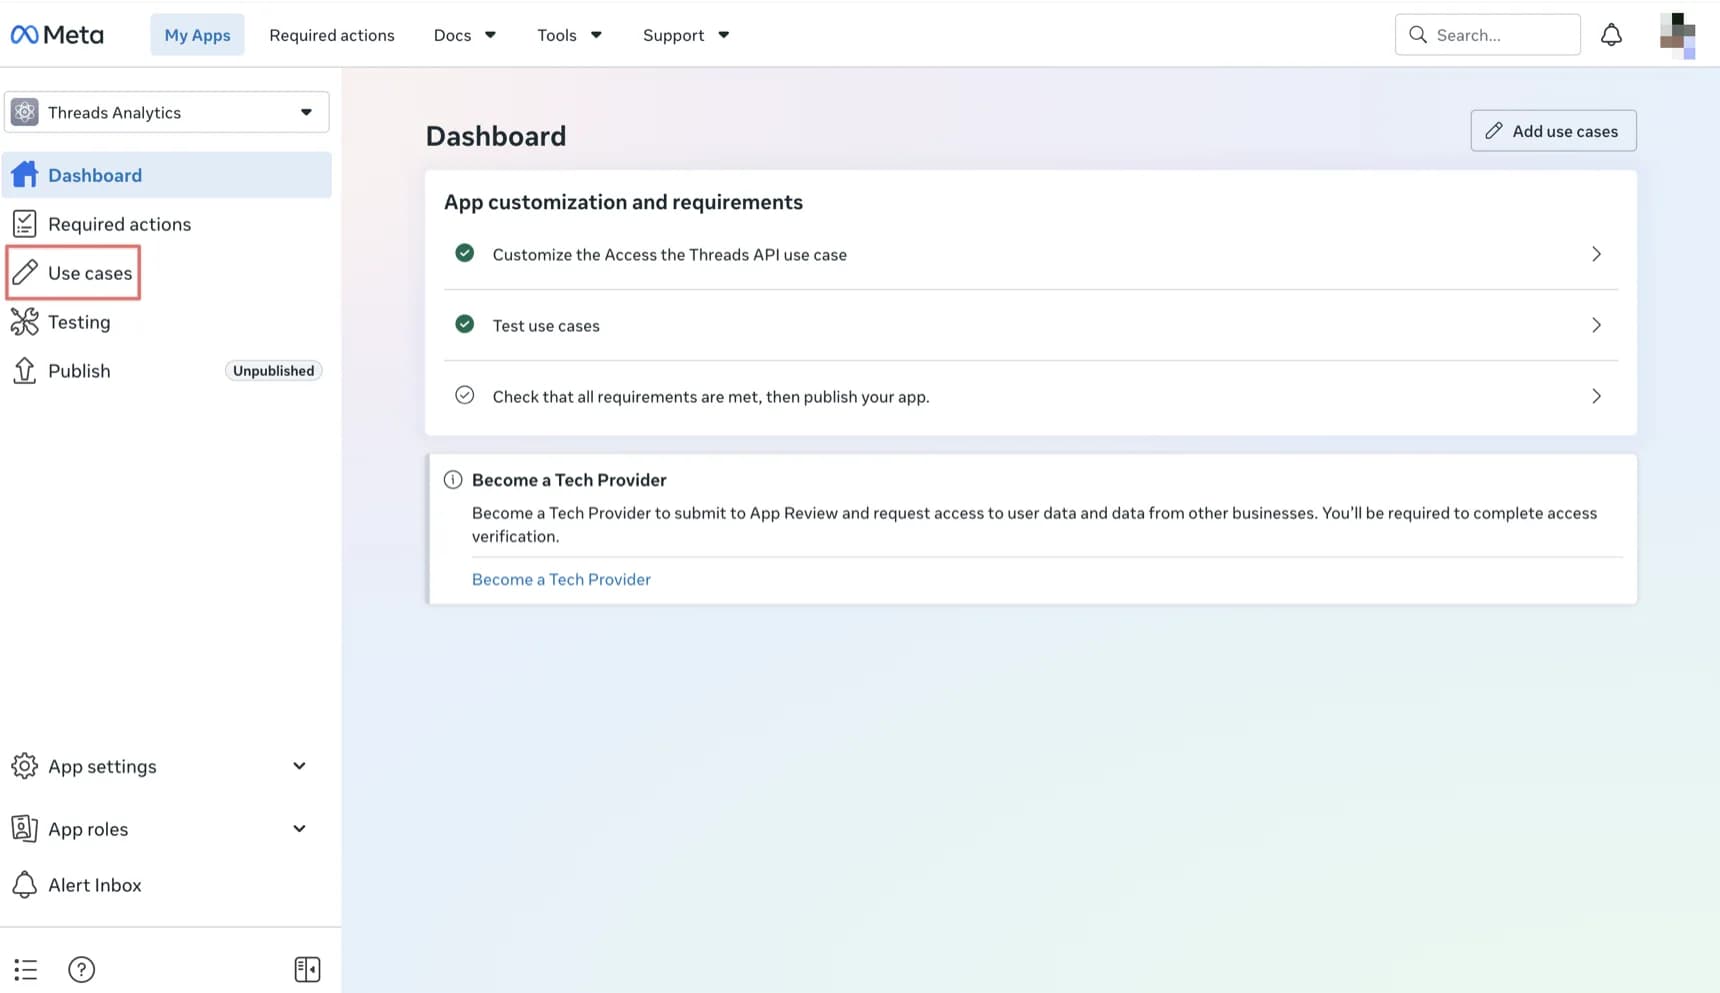Click the gray check beside publish requirements
Viewport: 1720px width, 993px height.
pyautogui.click(x=465, y=395)
